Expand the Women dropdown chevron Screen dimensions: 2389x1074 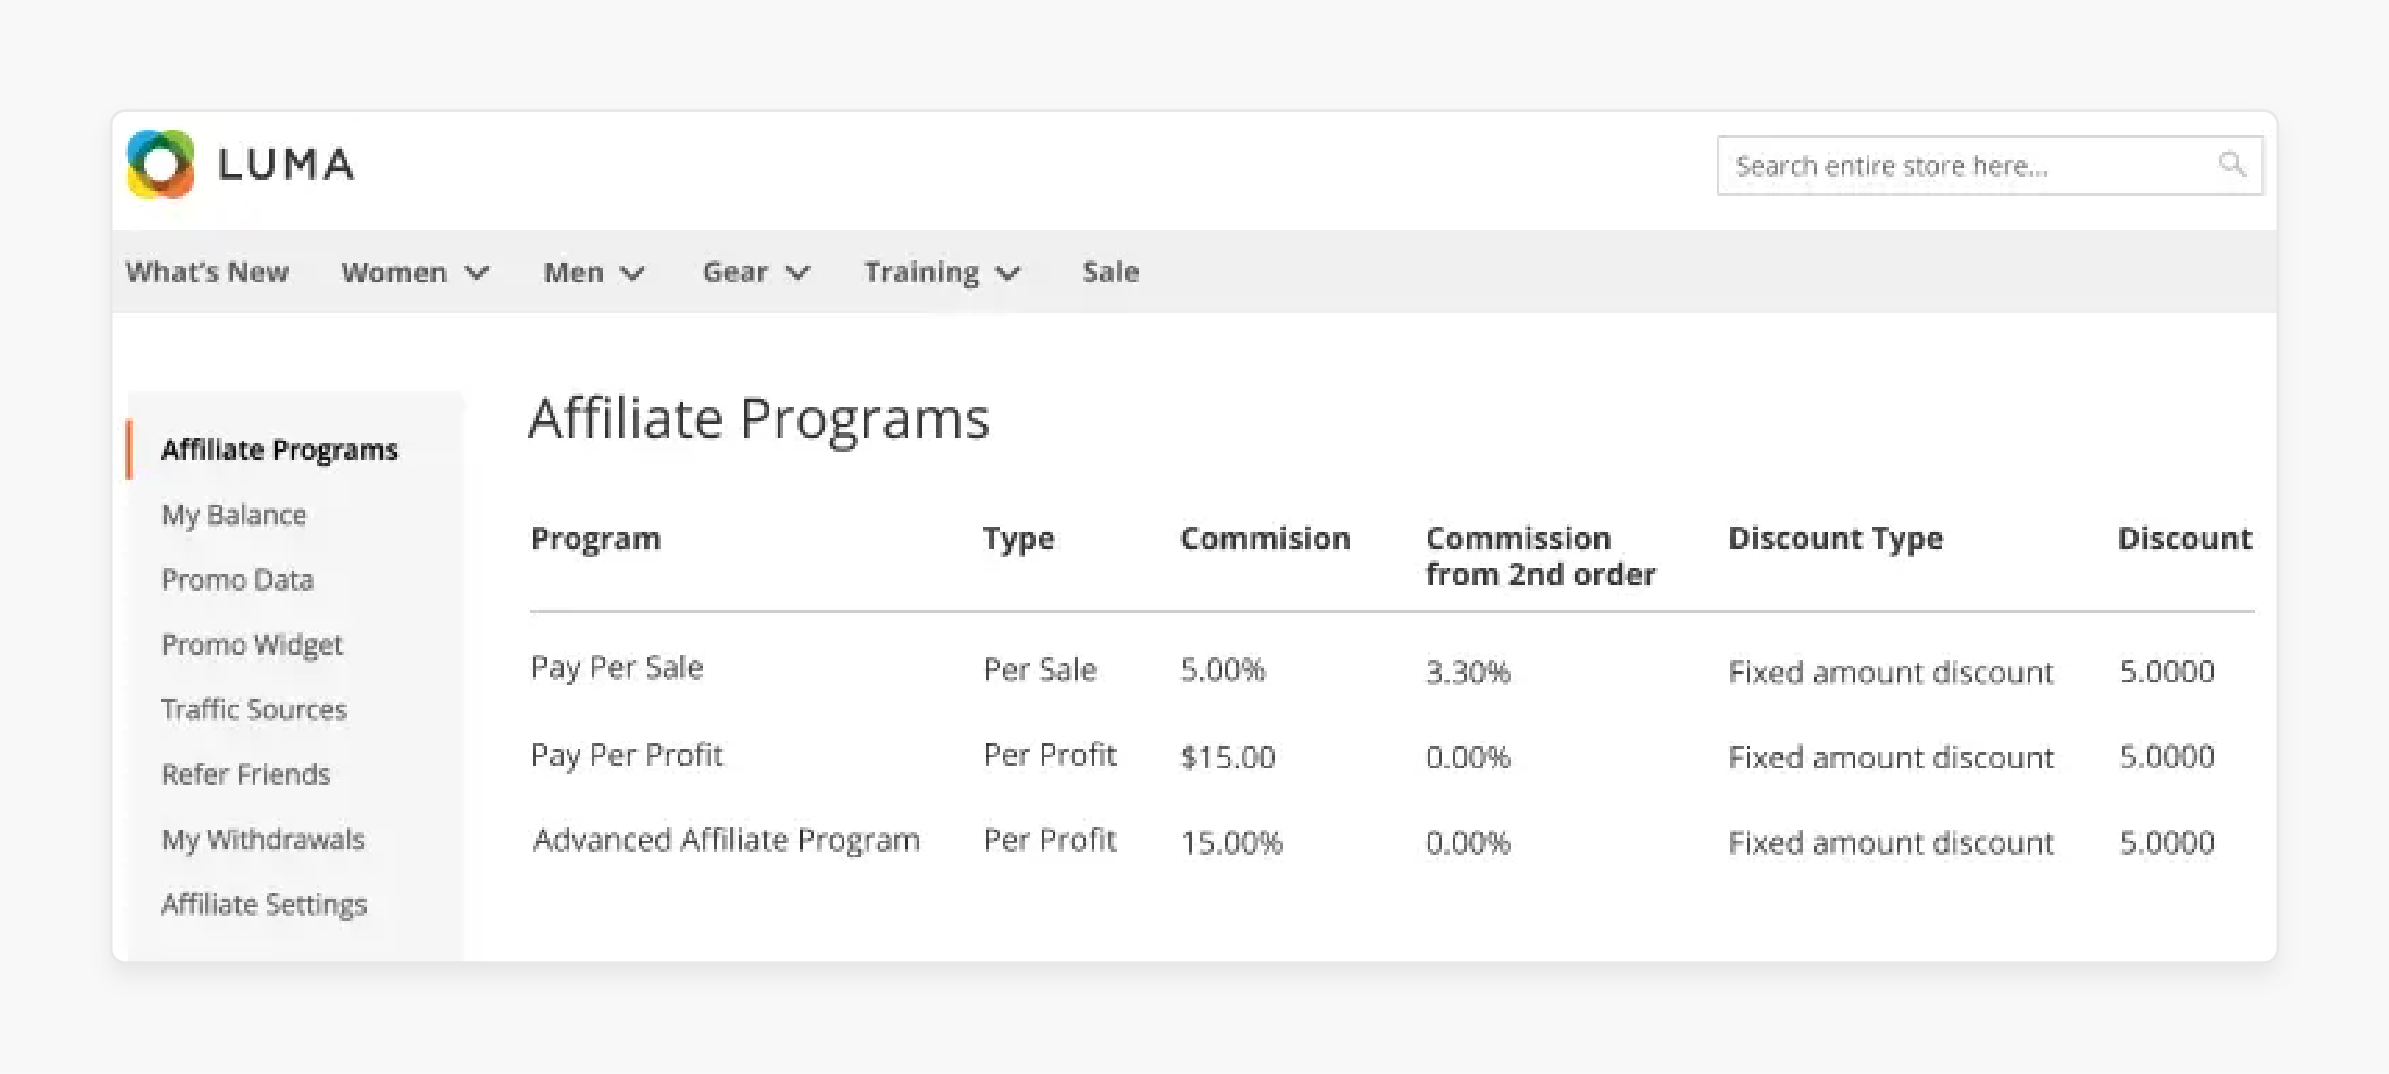(x=478, y=273)
